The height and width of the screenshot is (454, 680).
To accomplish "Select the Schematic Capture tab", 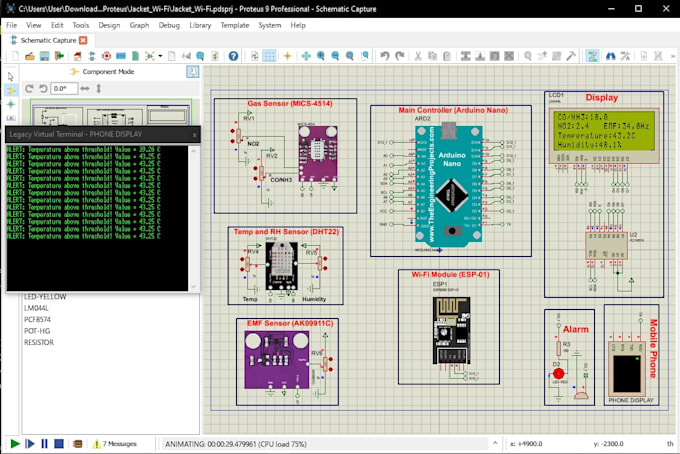I will (48, 40).
